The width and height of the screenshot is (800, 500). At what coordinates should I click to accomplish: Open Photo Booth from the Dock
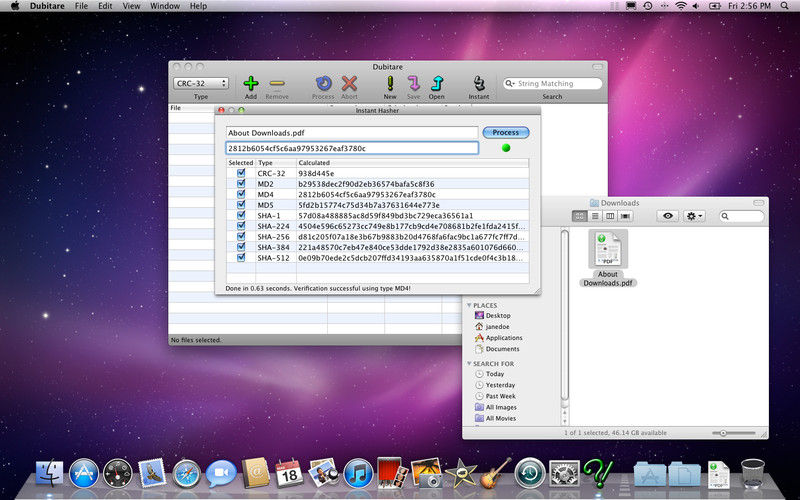point(392,472)
